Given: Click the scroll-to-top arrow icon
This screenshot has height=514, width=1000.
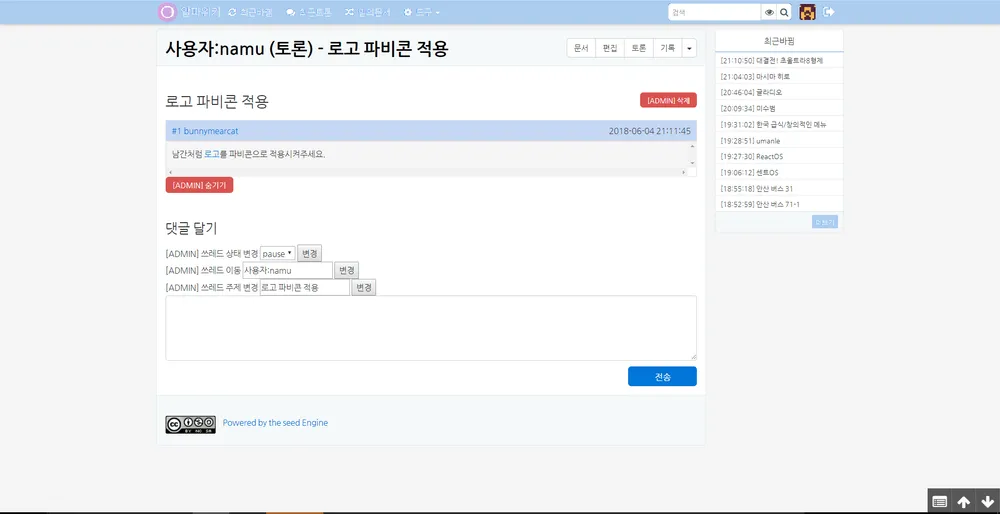Looking at the screenshot, I should (964, 502).
